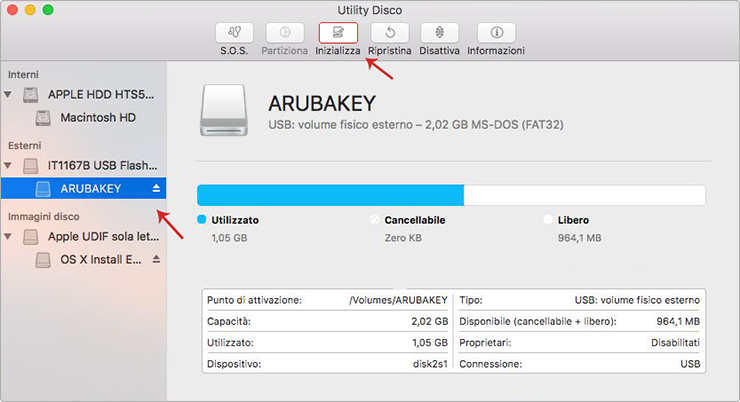Click the Connessione USB value
Viewport: 740px width, 402px height.
pos(690,364)
